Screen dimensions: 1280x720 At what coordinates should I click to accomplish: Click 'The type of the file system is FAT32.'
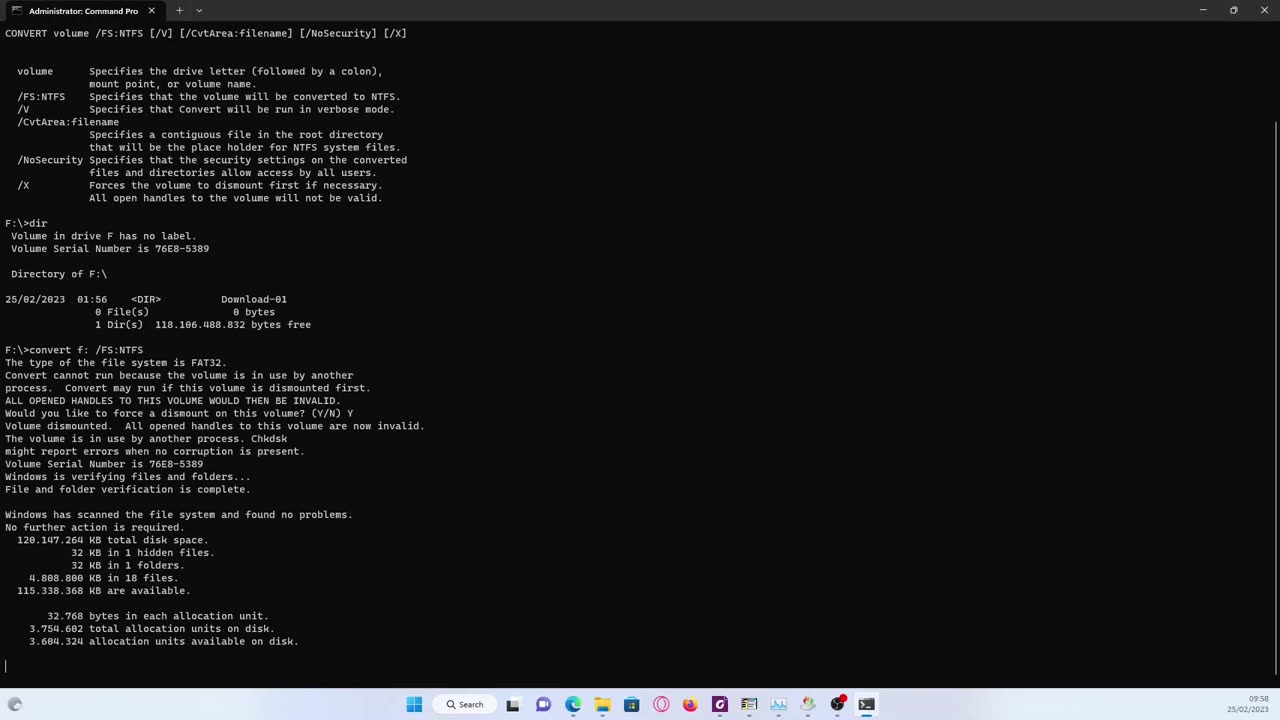116,363
